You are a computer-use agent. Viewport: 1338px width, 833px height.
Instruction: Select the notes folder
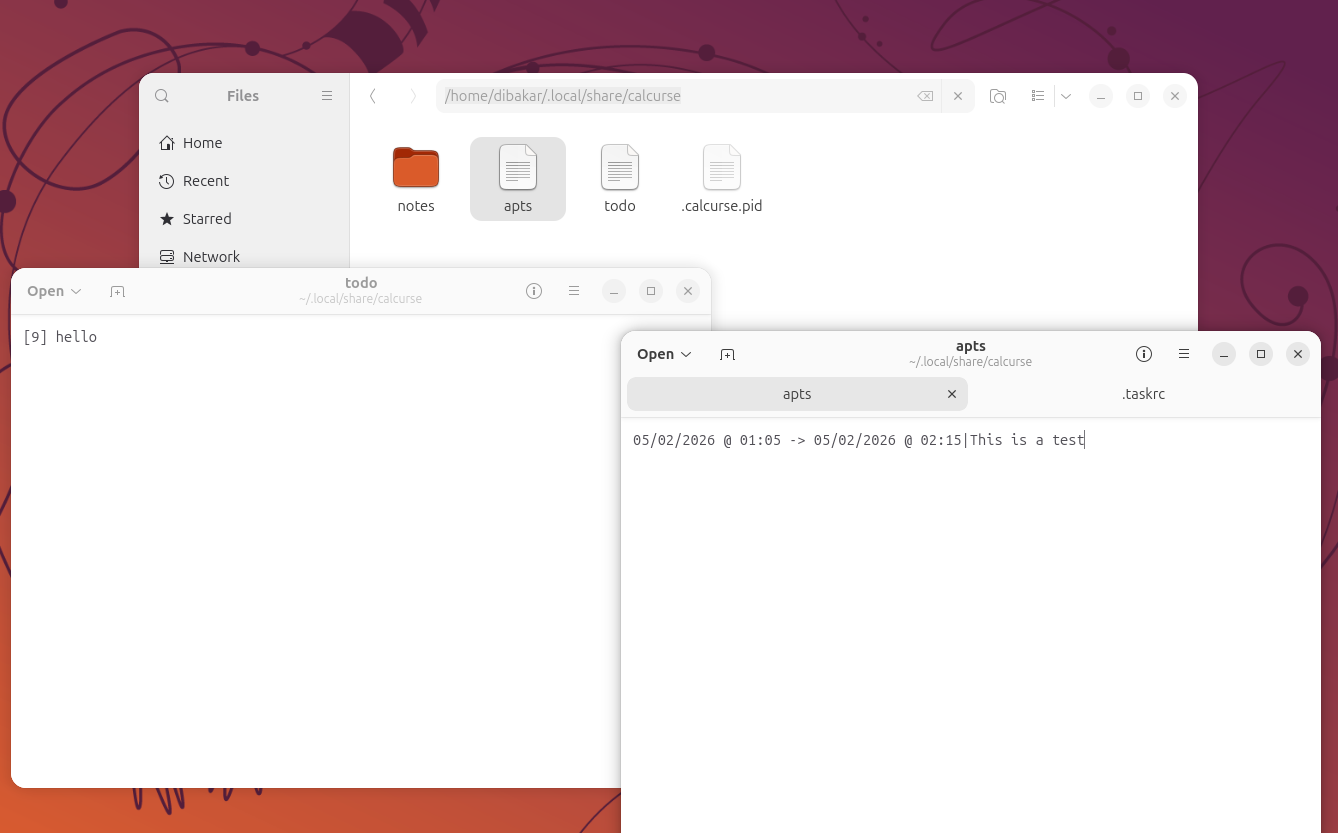[416, 179]
